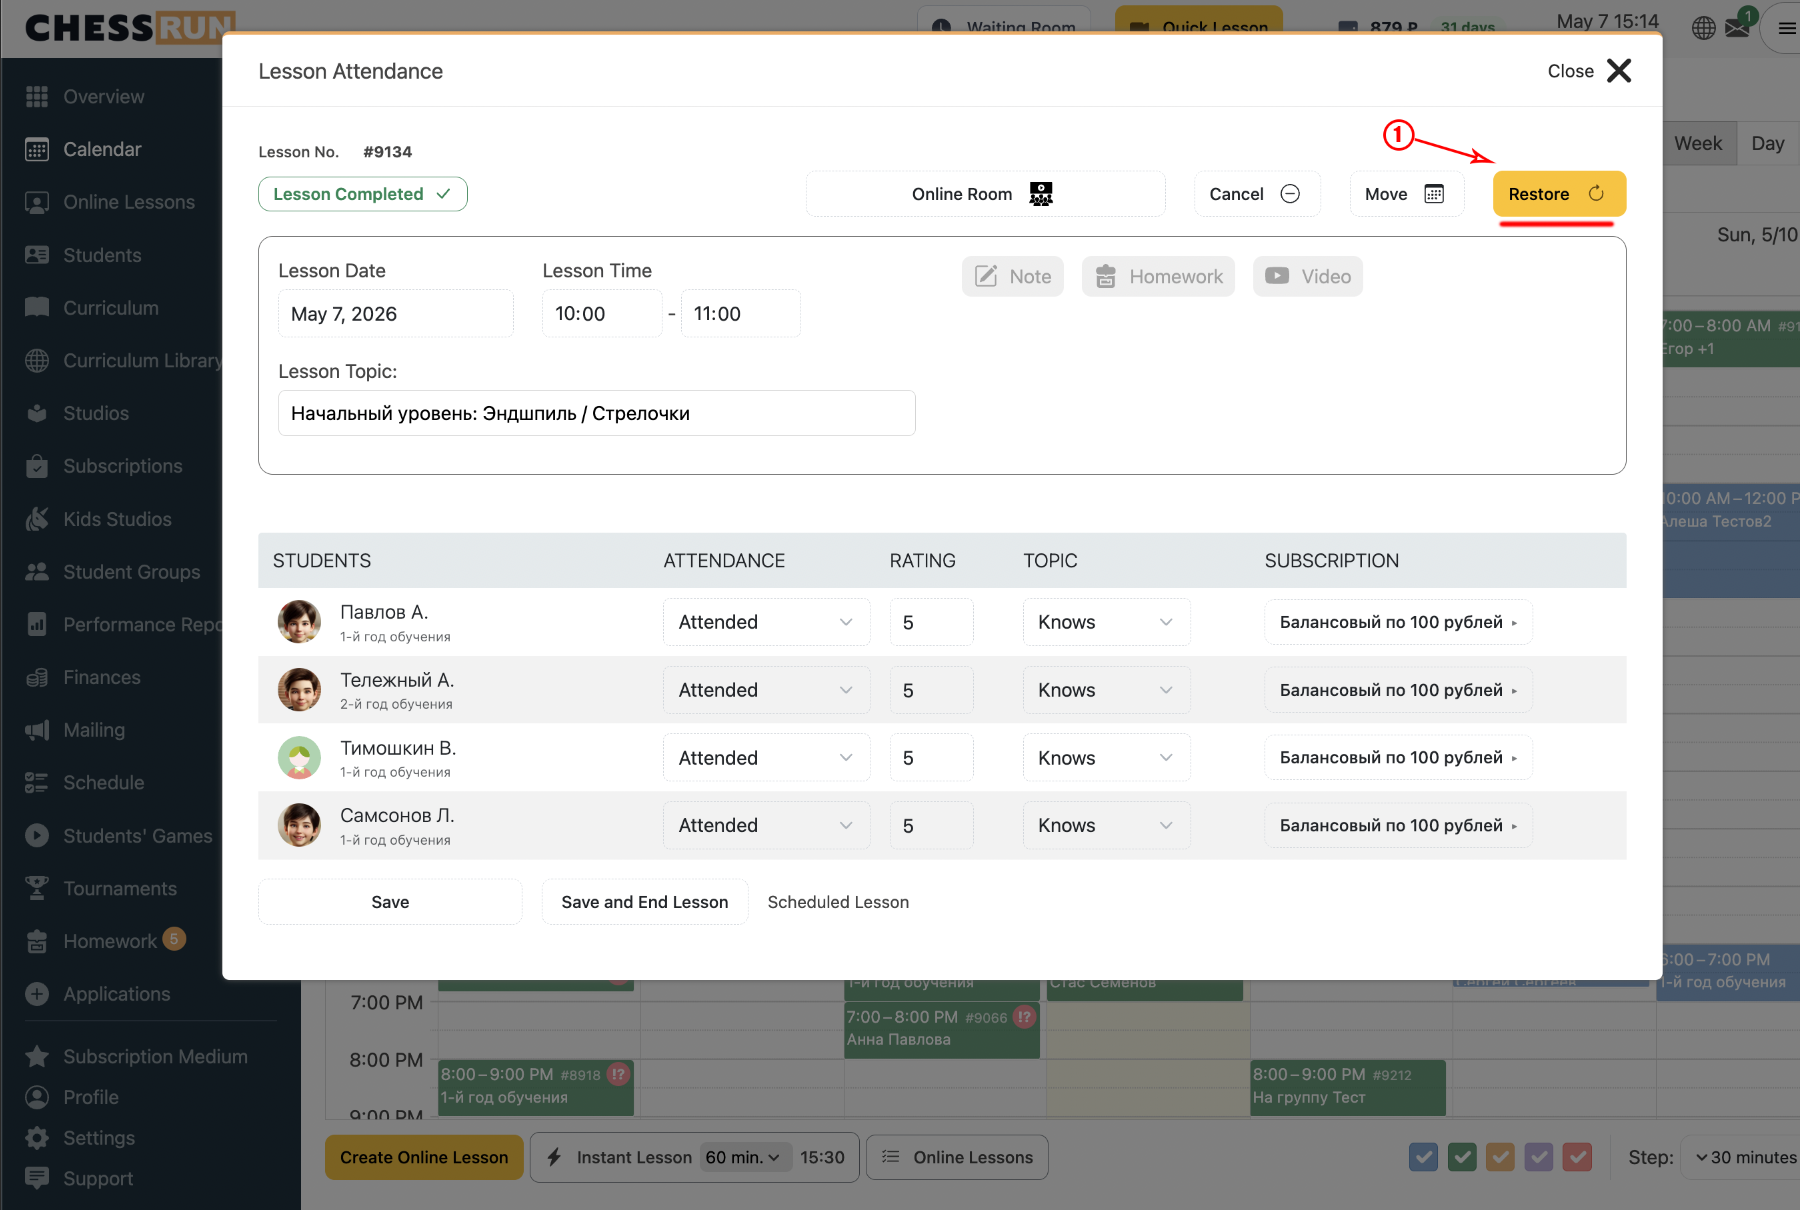Open the Homework button icon

click(1105, 277)
